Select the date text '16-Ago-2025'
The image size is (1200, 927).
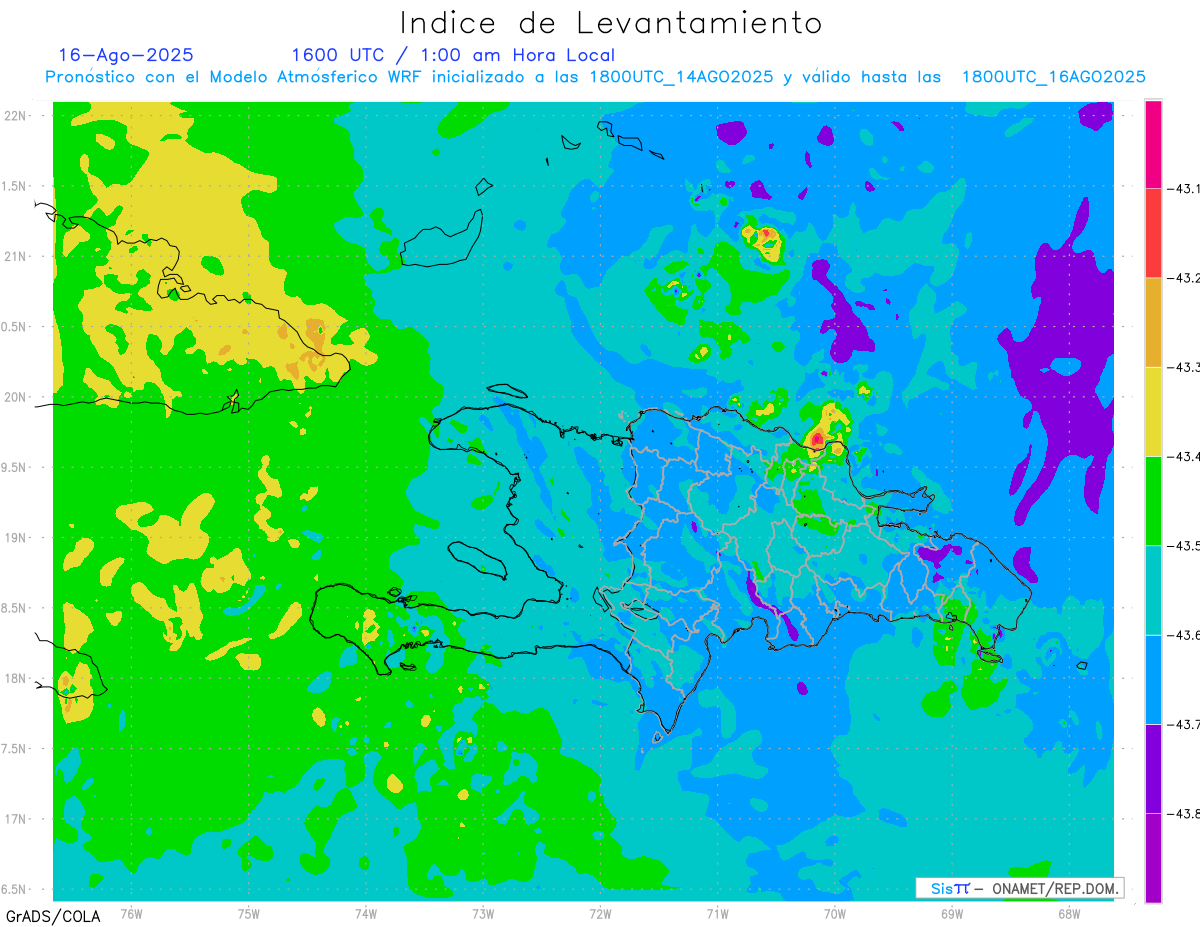point(126,55)
